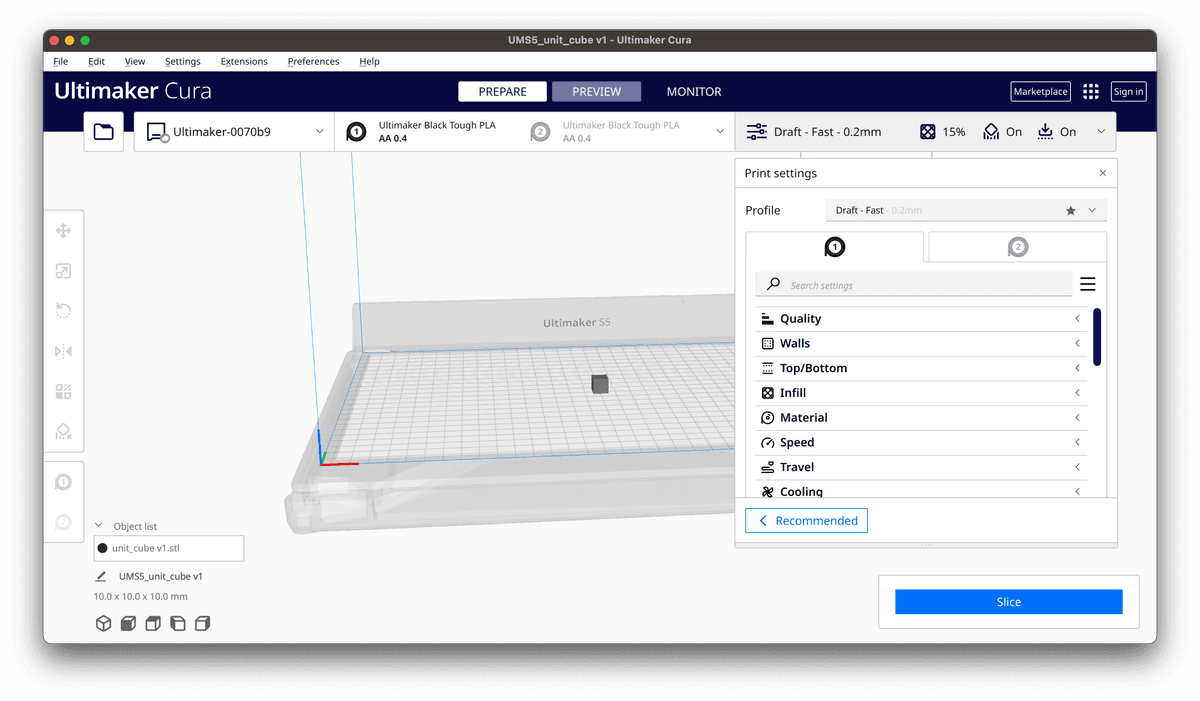1200x701 pixels.
Task: Switch to the MONITOR stage
Action: pos(694,91)
